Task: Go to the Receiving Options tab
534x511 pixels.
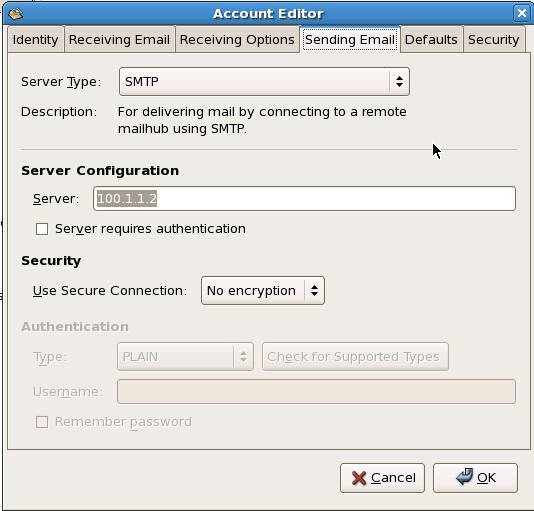Action: (237, 40)
